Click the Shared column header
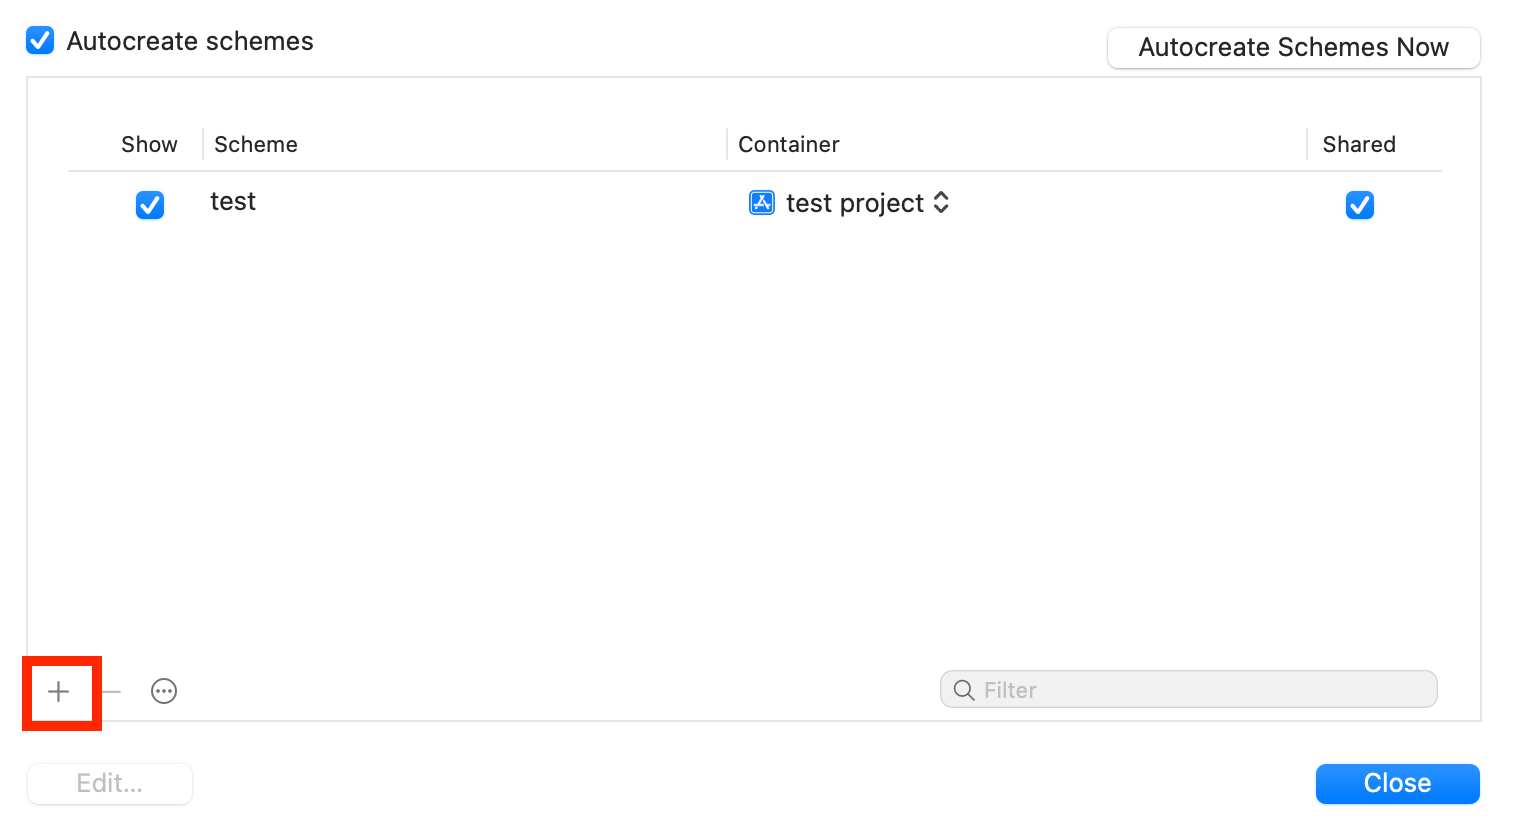1514x834 pixels. [1359, 144]
